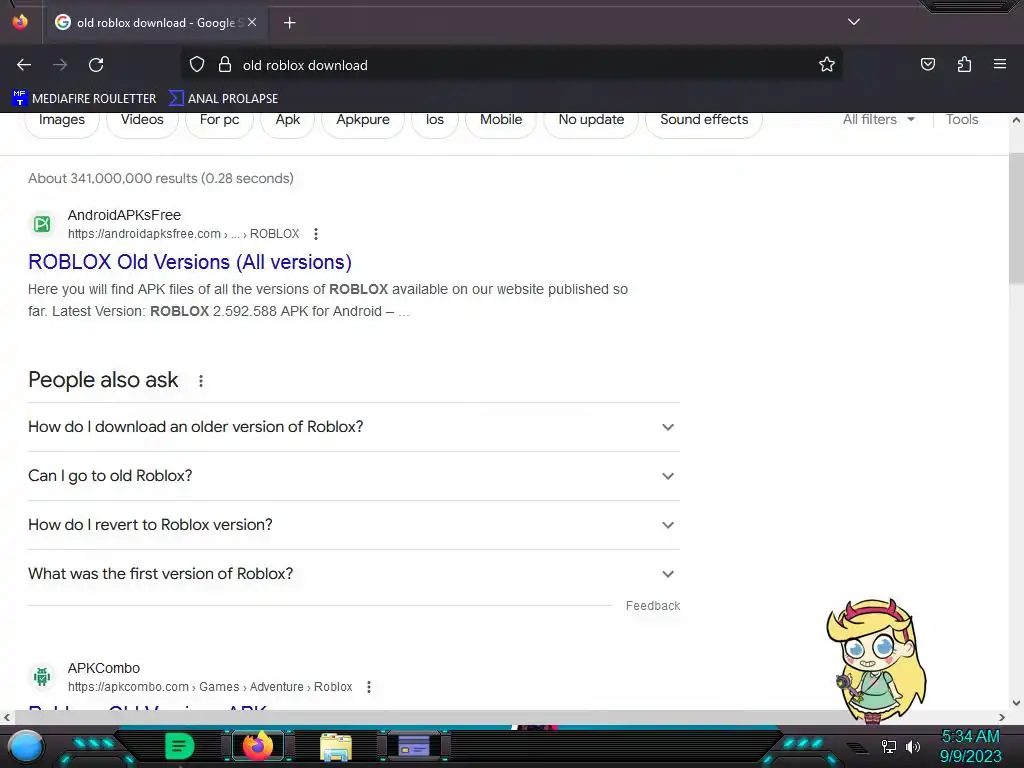Open the window app in taskbar
The image size is (1024, 768).
[x=414, y=746]
